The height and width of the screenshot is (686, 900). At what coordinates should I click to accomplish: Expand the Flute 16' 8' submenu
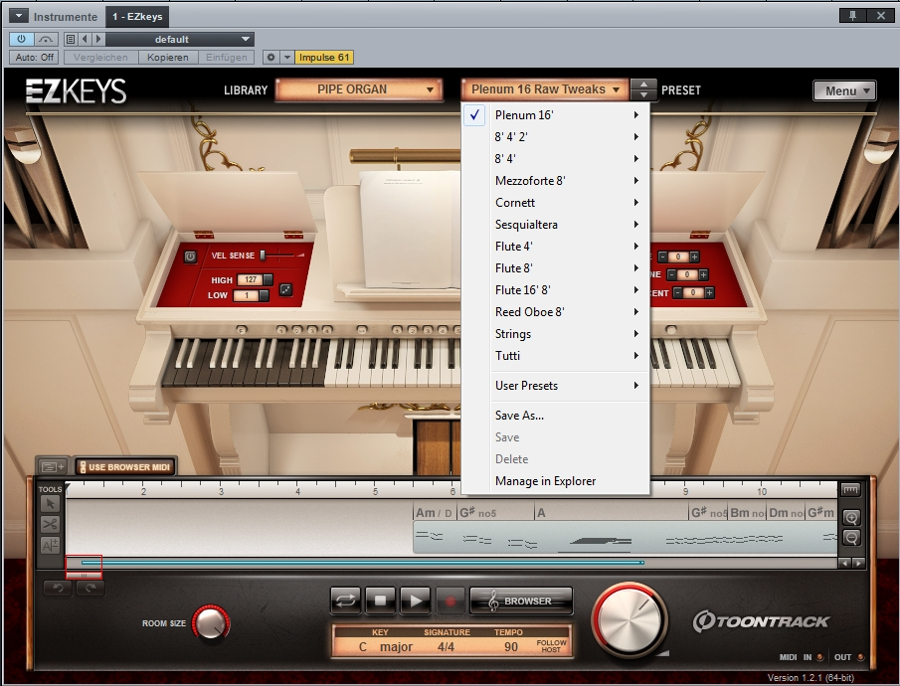(556, 290)
